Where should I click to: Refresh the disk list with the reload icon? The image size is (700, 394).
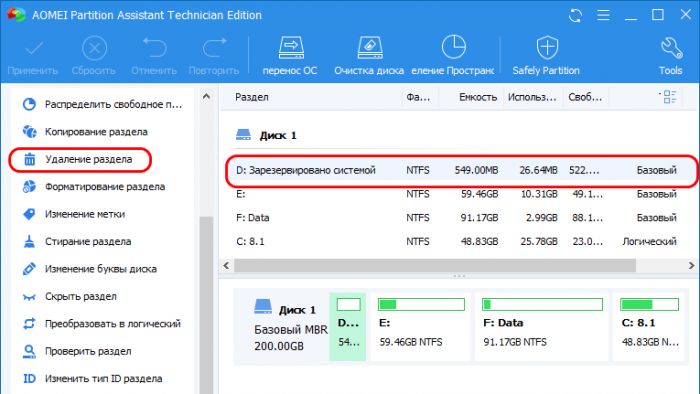coord(575,16)
